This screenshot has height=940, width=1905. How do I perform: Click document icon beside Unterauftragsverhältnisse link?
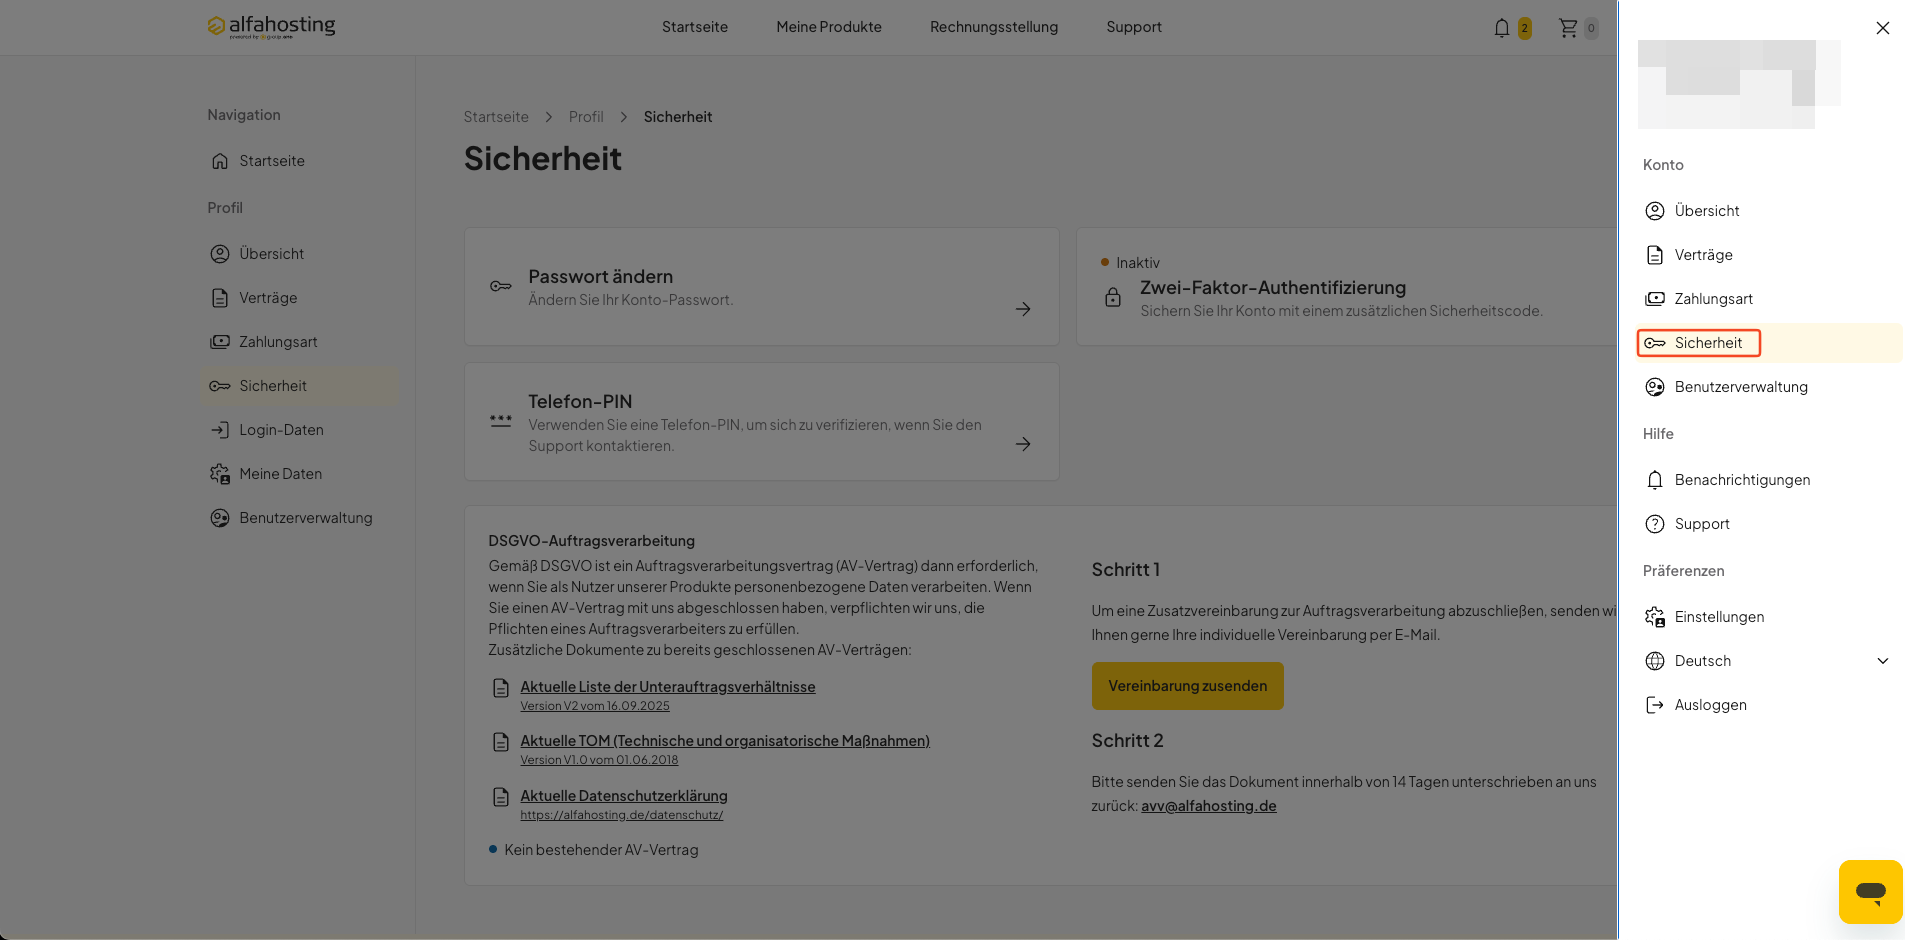pos(501,688)
